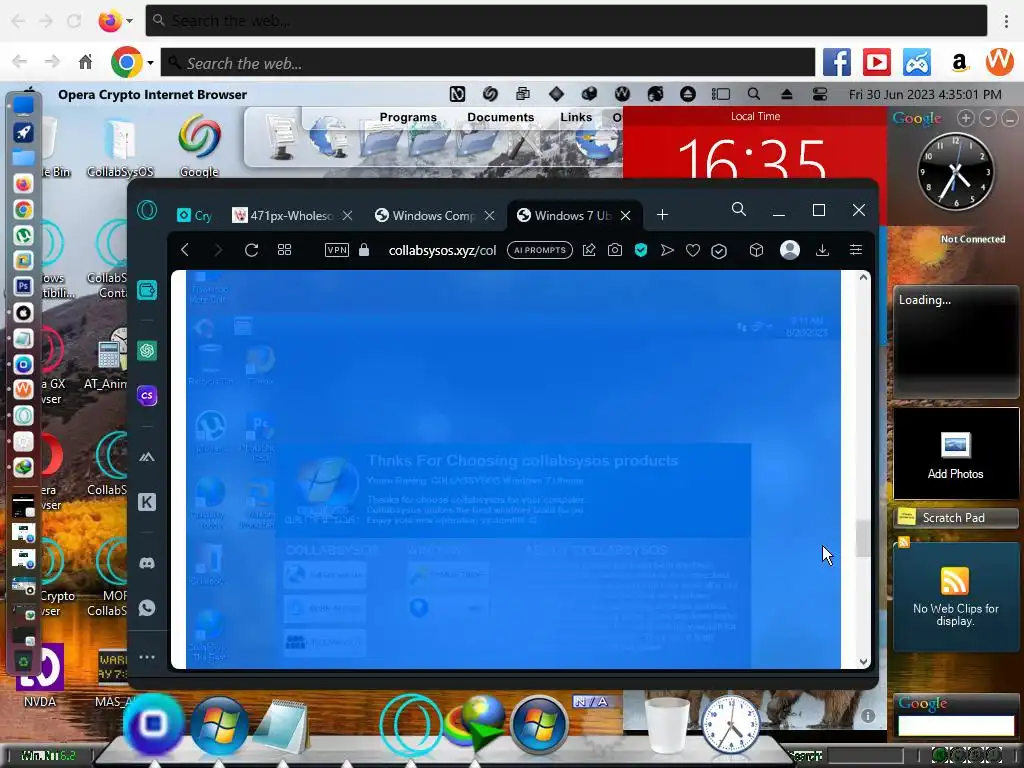Screen dimensions: 1024x768
Task: Launch uTorrent from the left dock
Action: click(x=24, y=235)
